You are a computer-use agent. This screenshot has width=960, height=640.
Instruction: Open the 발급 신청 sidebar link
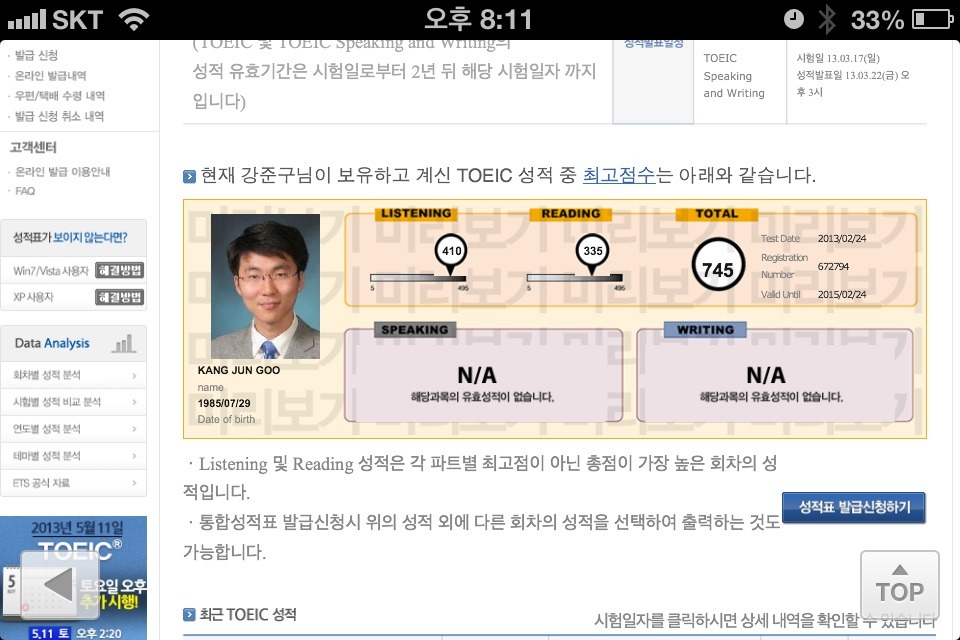[x=36, y=55]
